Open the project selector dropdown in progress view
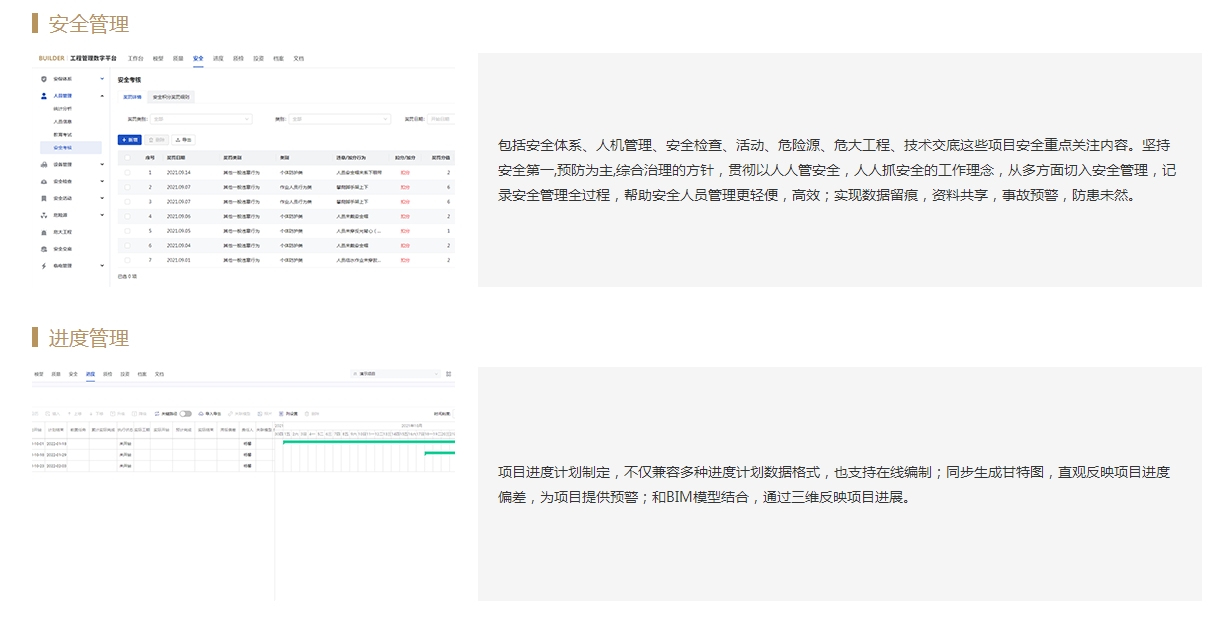Screen dimensions: 1230x618 pos(396,374)
